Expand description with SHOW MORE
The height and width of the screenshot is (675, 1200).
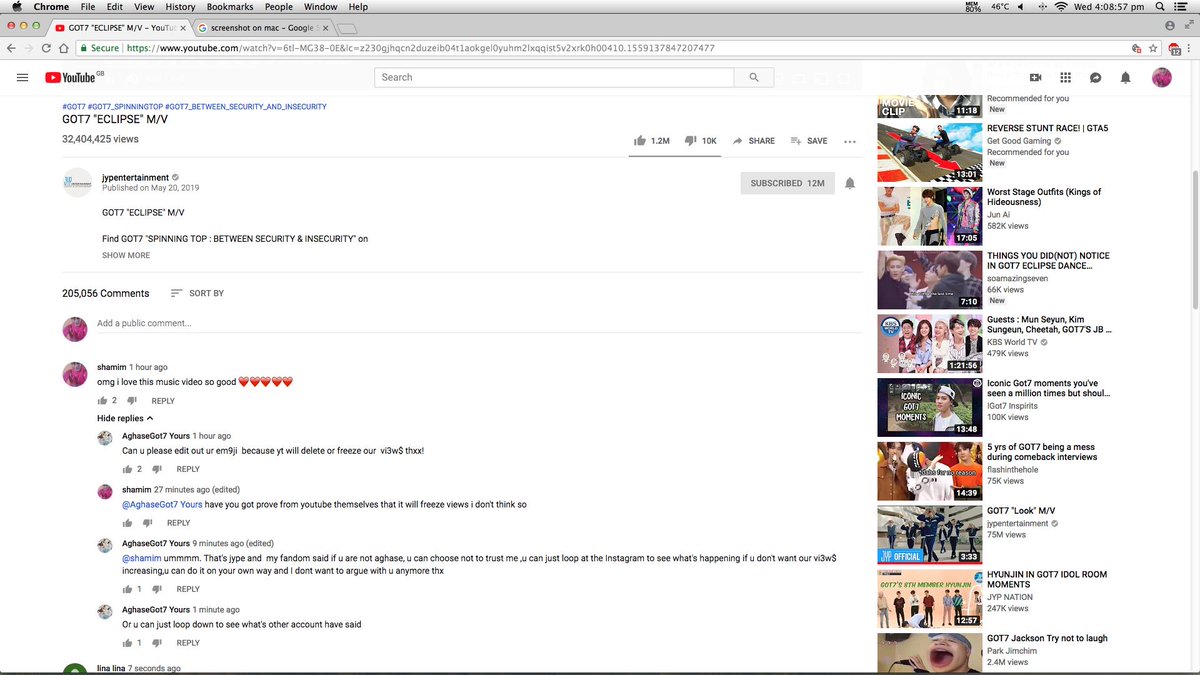126,255
